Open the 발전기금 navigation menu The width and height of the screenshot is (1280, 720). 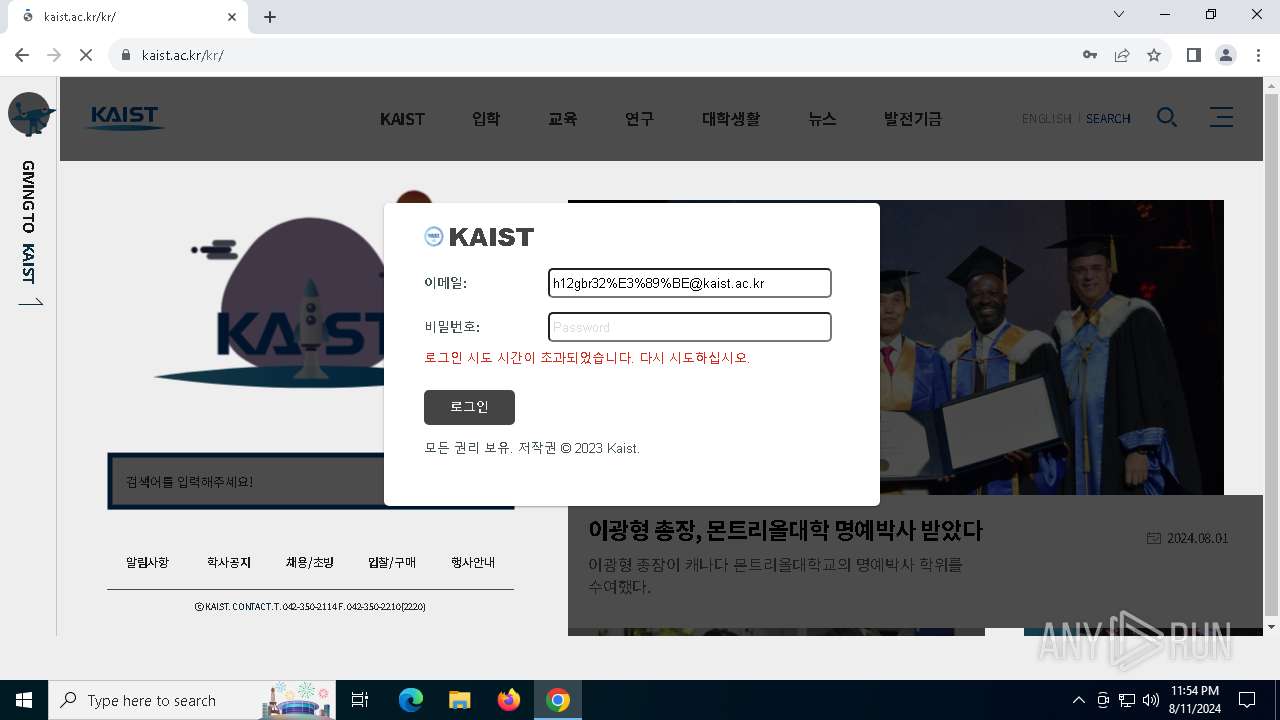[913, 119]
